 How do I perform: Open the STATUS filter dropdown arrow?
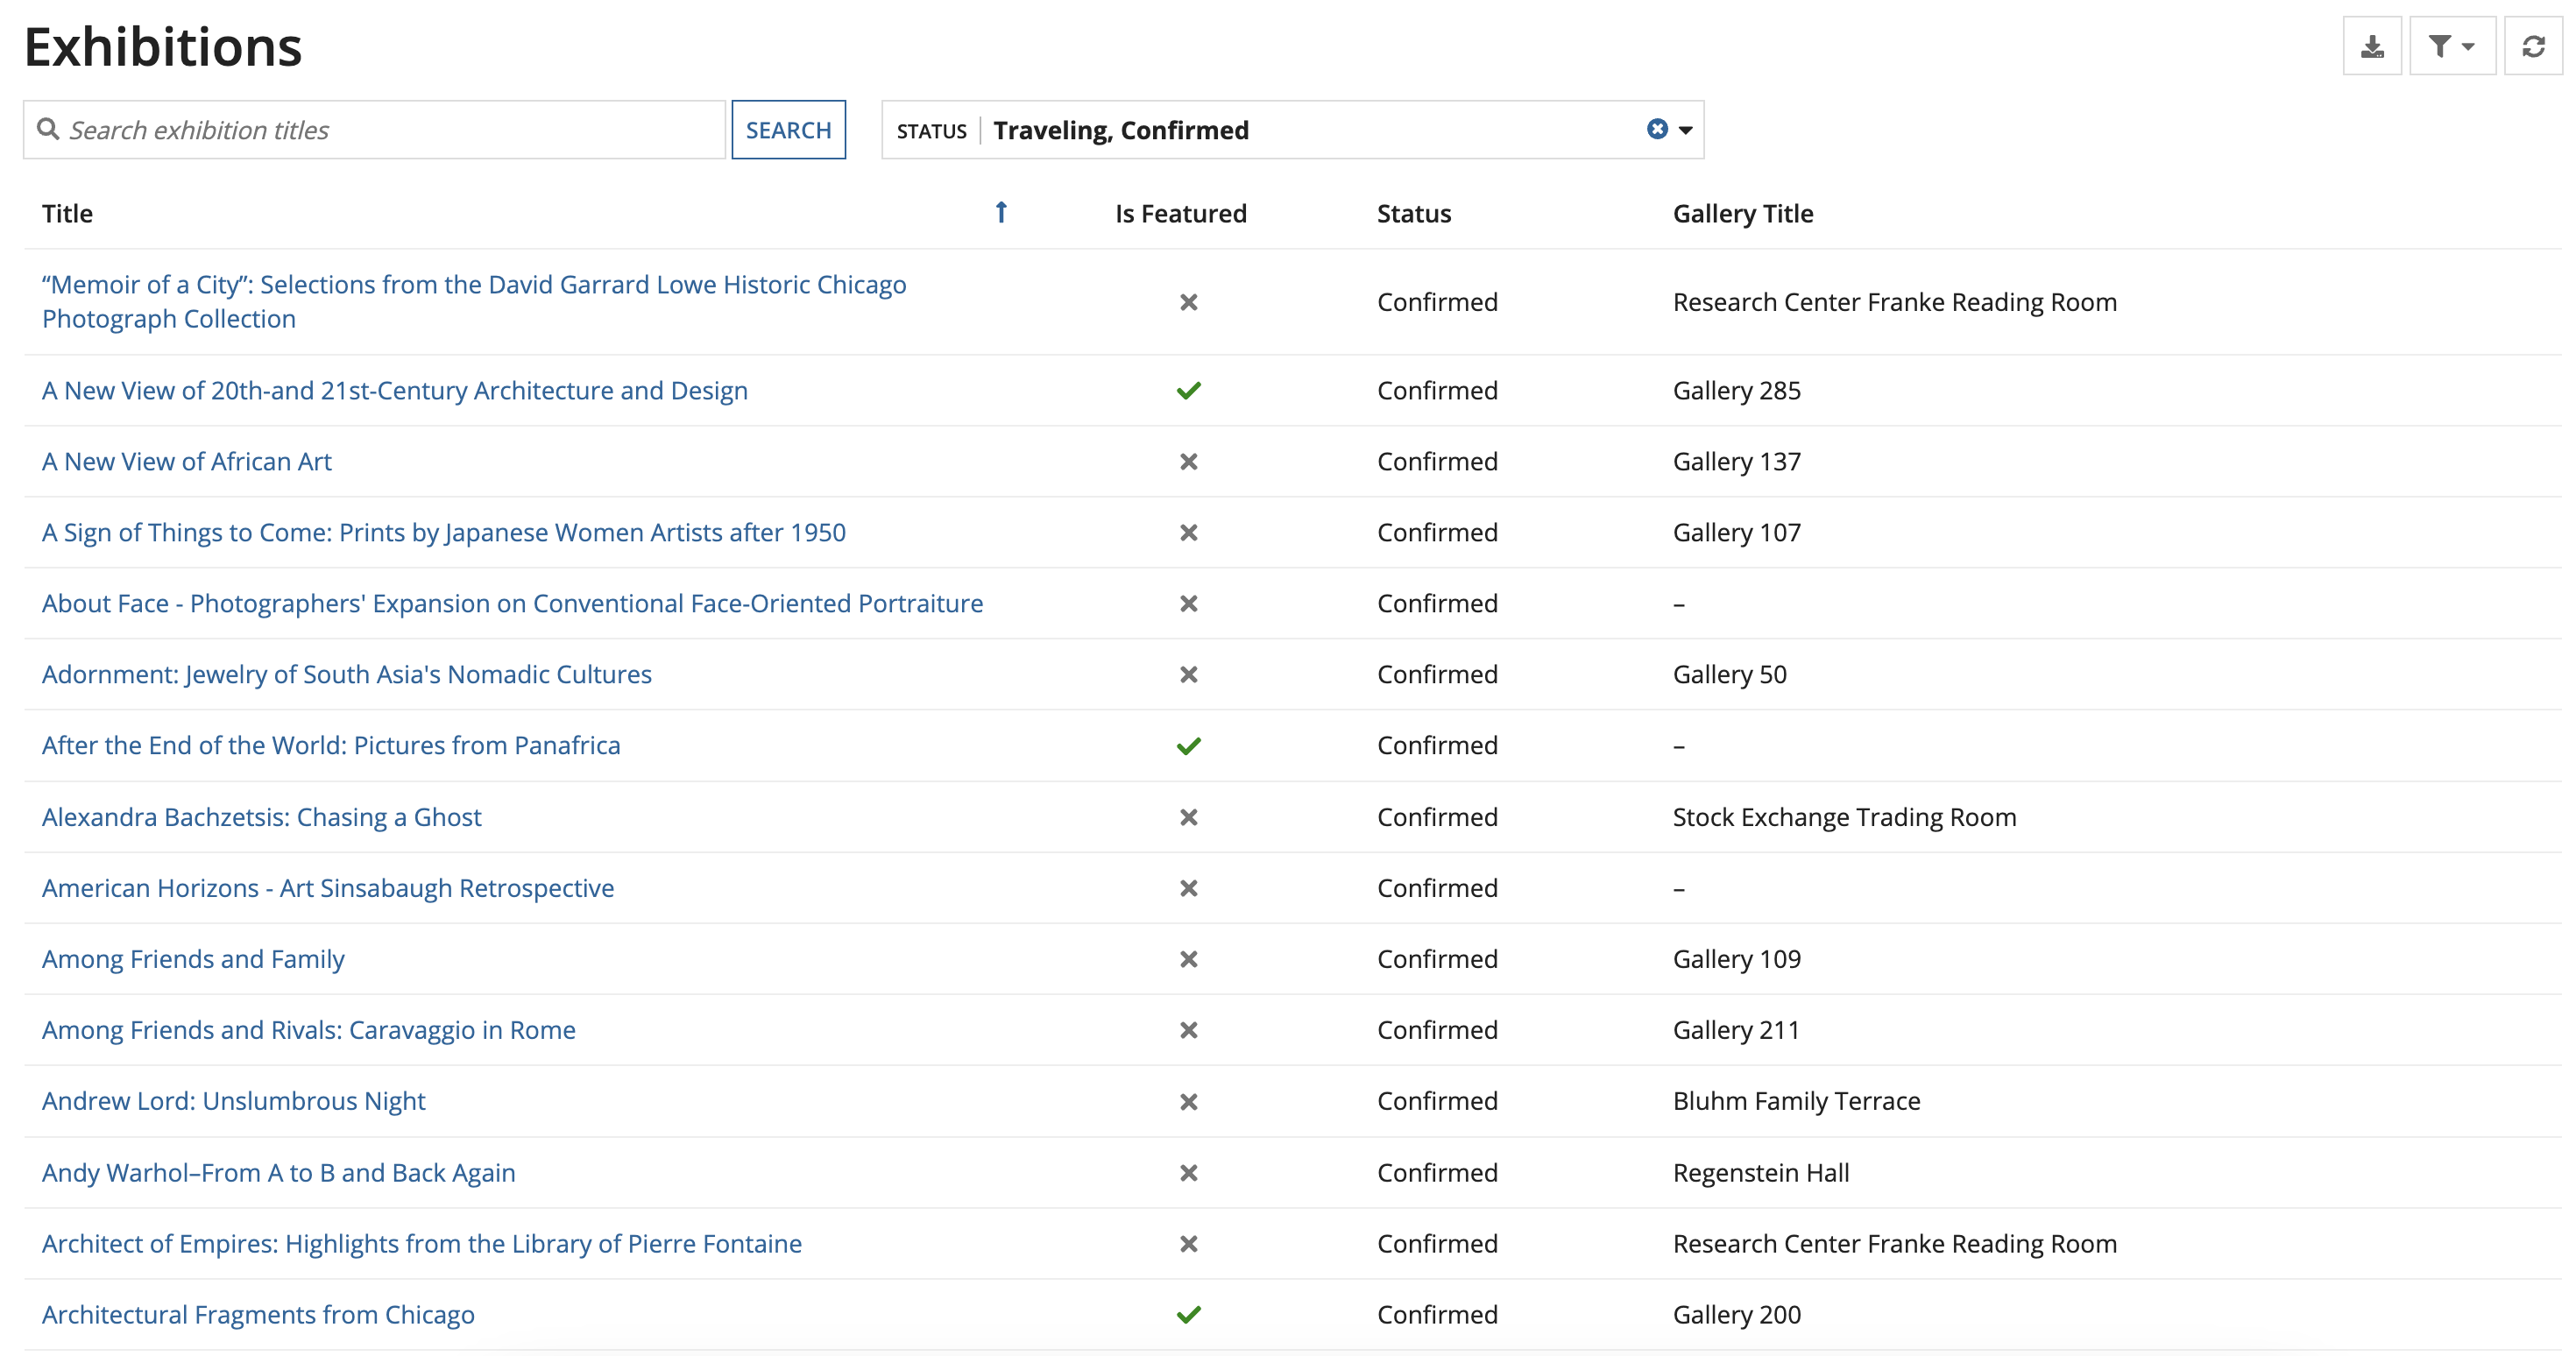[1685, 129]
